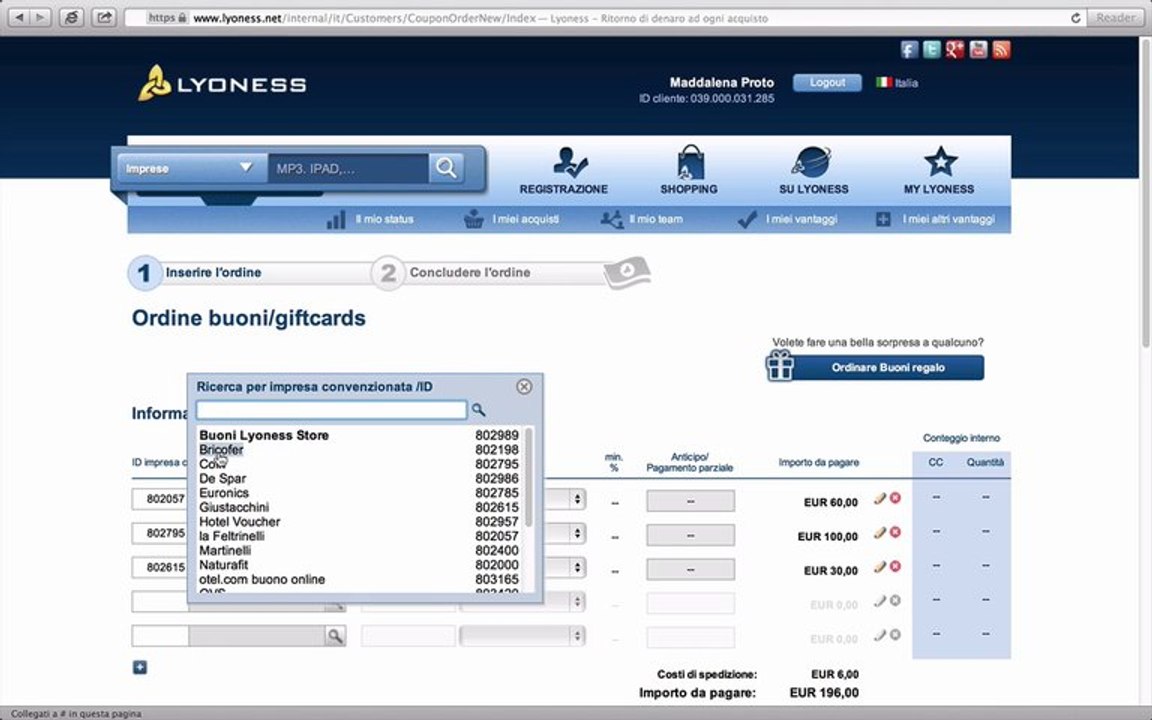Click Ordinare Buoni regalo button
This screenshot has height=720, width=1152.
point(888,367)
